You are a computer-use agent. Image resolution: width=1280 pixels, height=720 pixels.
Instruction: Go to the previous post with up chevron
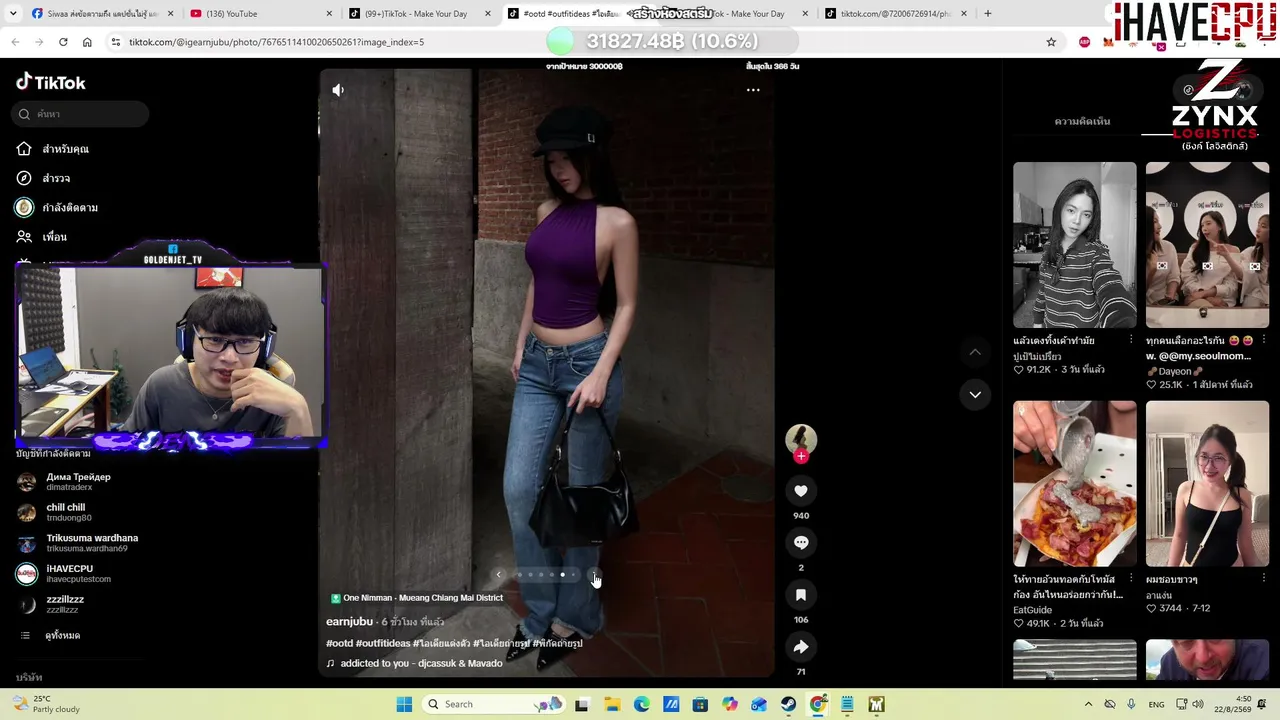[x=975, y=352]
